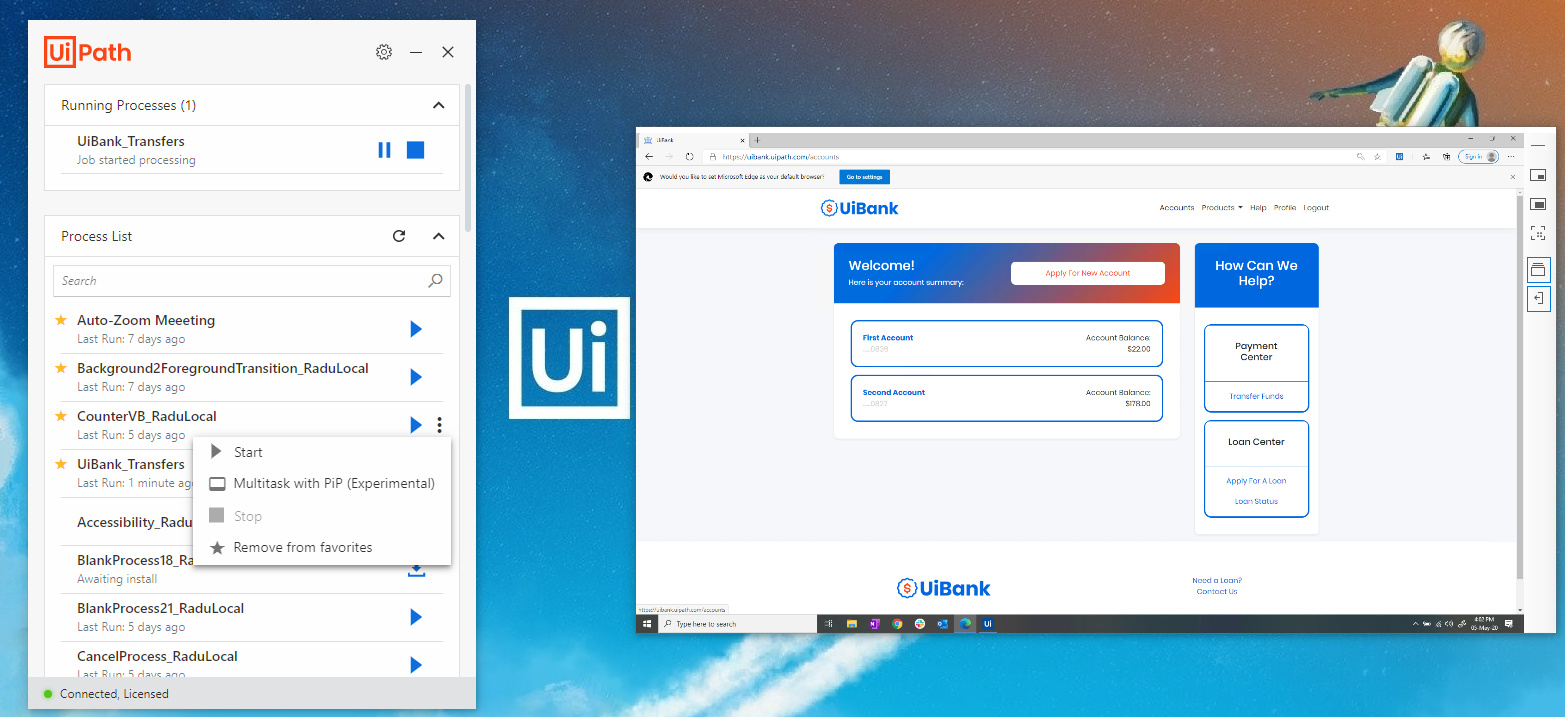Image resolution: width=1565 pixels, height=717 pixels.
Task: Unfavorite Auto-Zoom Meeeting via its star
Action: [61, 320]
